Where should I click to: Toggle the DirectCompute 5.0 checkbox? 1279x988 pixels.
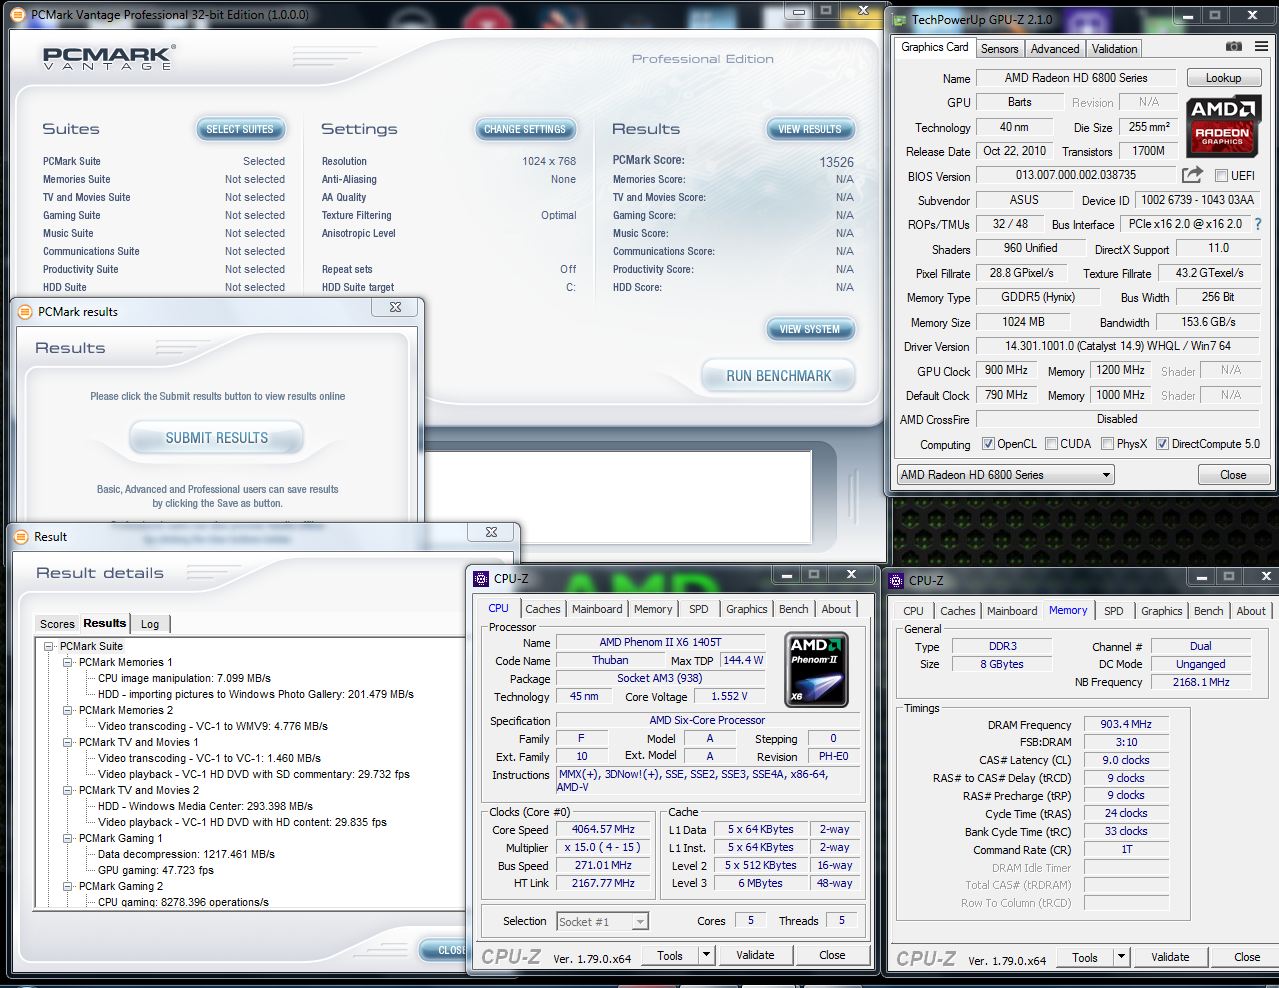click(1162, 444)
